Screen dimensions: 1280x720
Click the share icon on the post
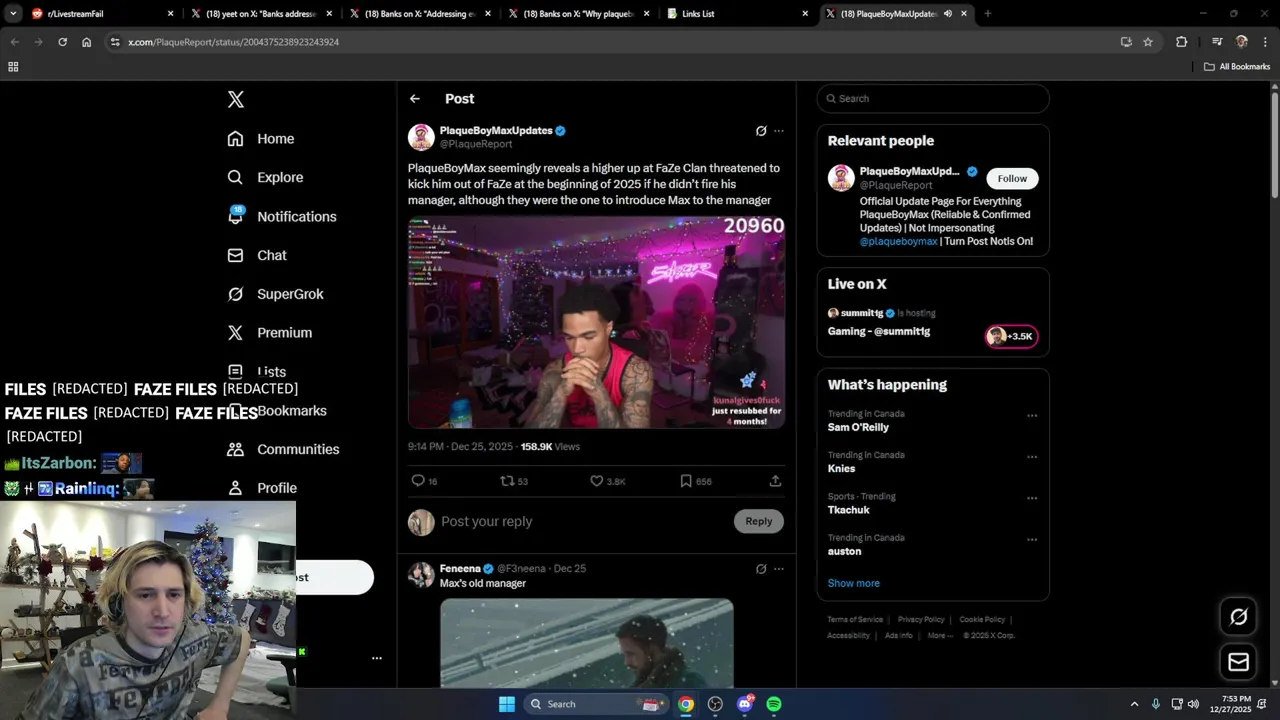775,481
